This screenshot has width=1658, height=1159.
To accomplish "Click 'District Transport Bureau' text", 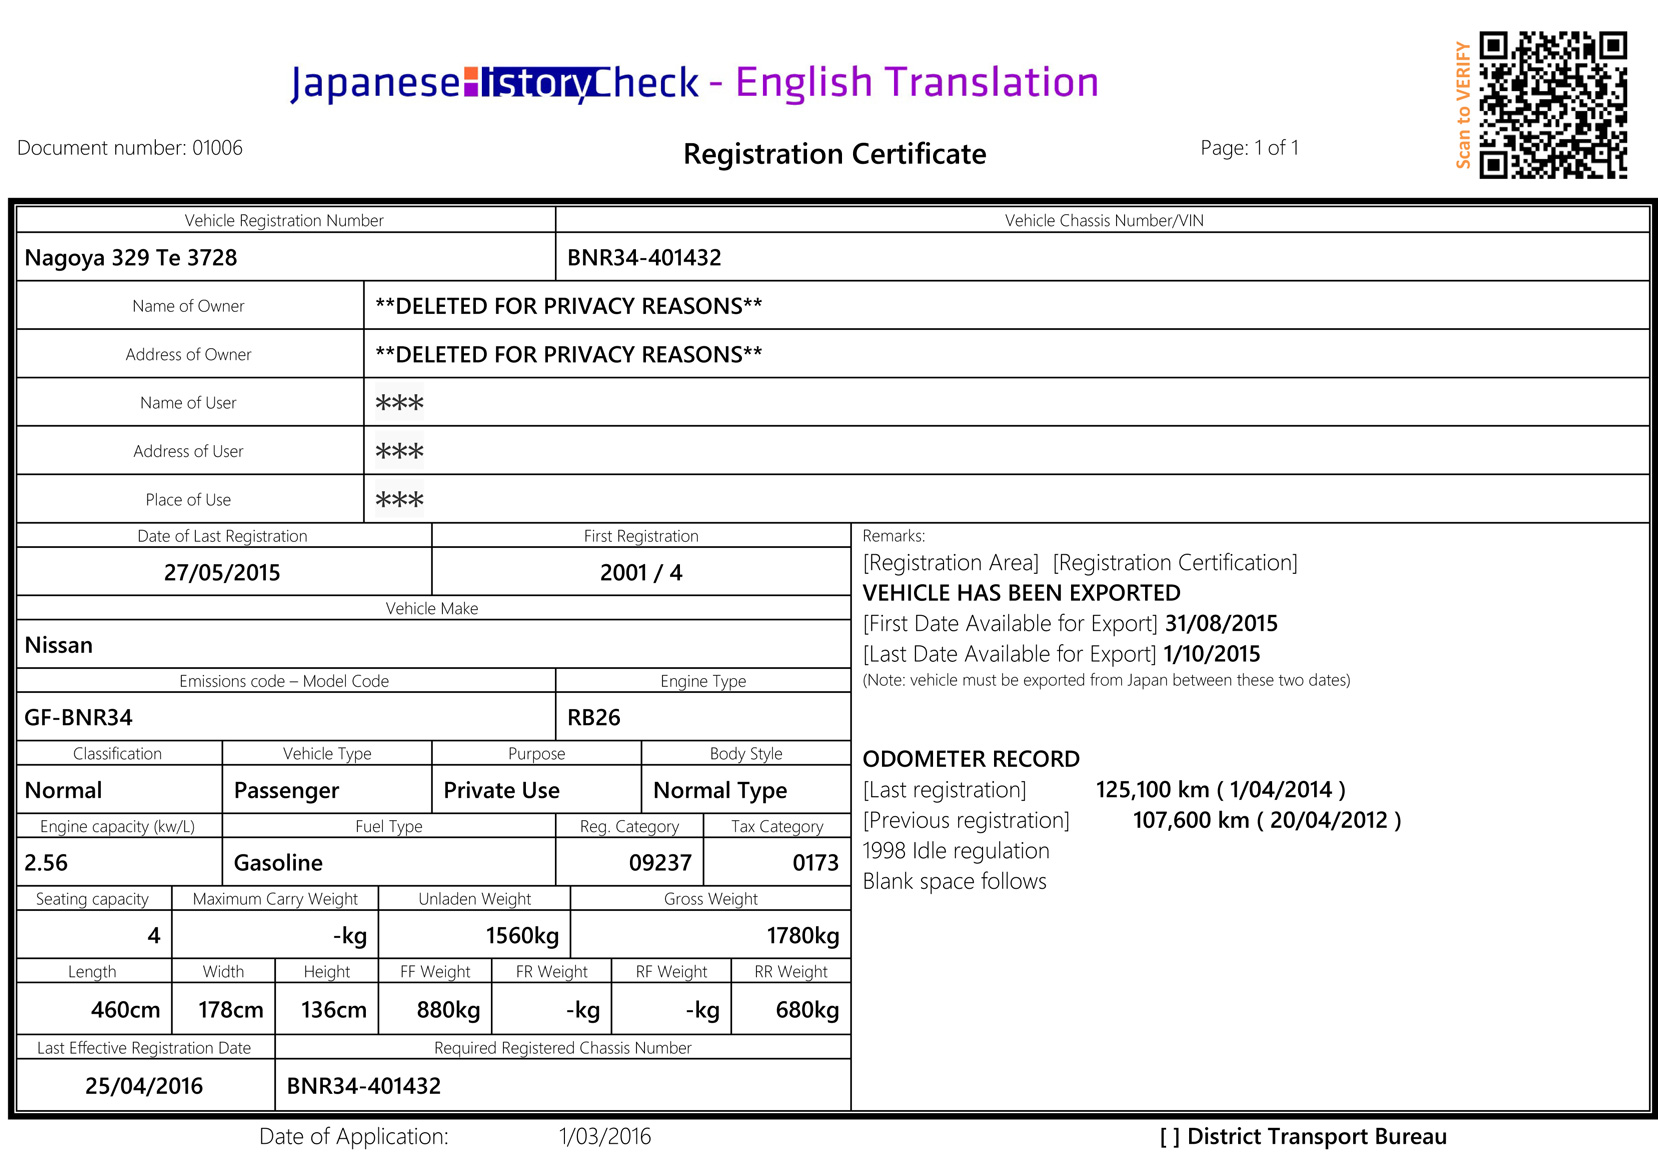I will (x=1317, y=1137).
